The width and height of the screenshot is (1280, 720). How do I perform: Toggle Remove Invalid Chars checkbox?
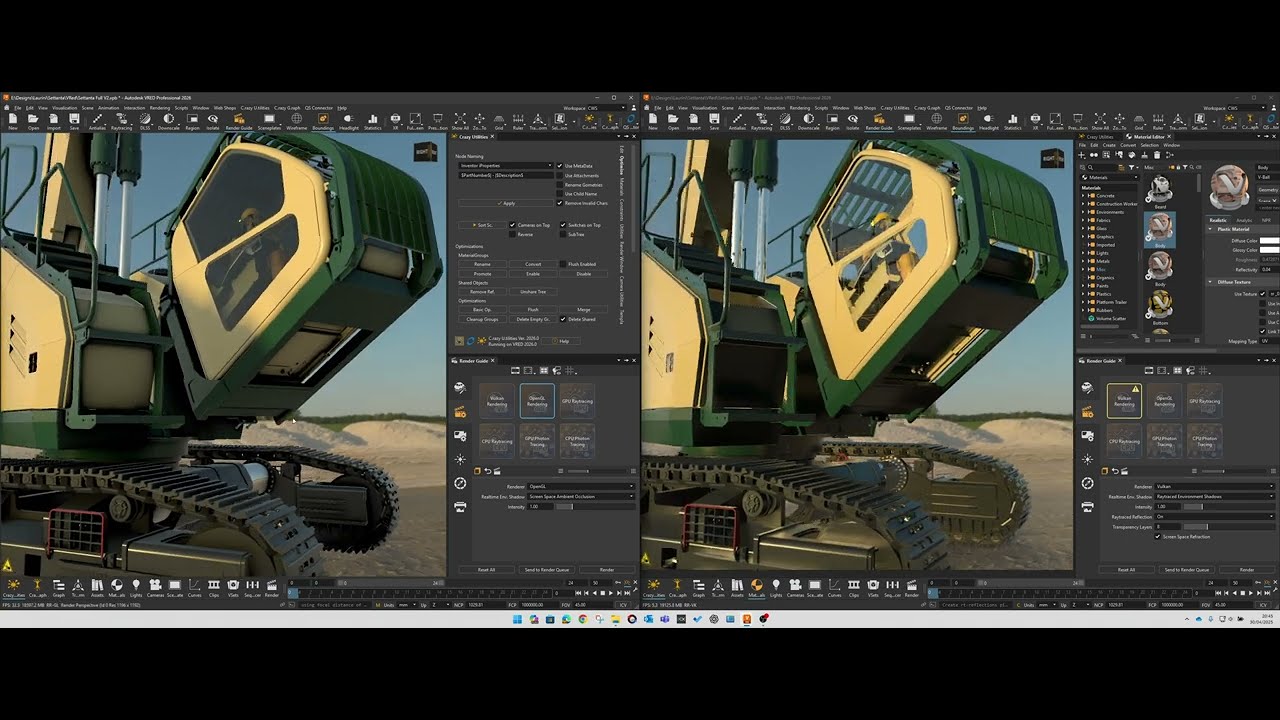[562, 203]
